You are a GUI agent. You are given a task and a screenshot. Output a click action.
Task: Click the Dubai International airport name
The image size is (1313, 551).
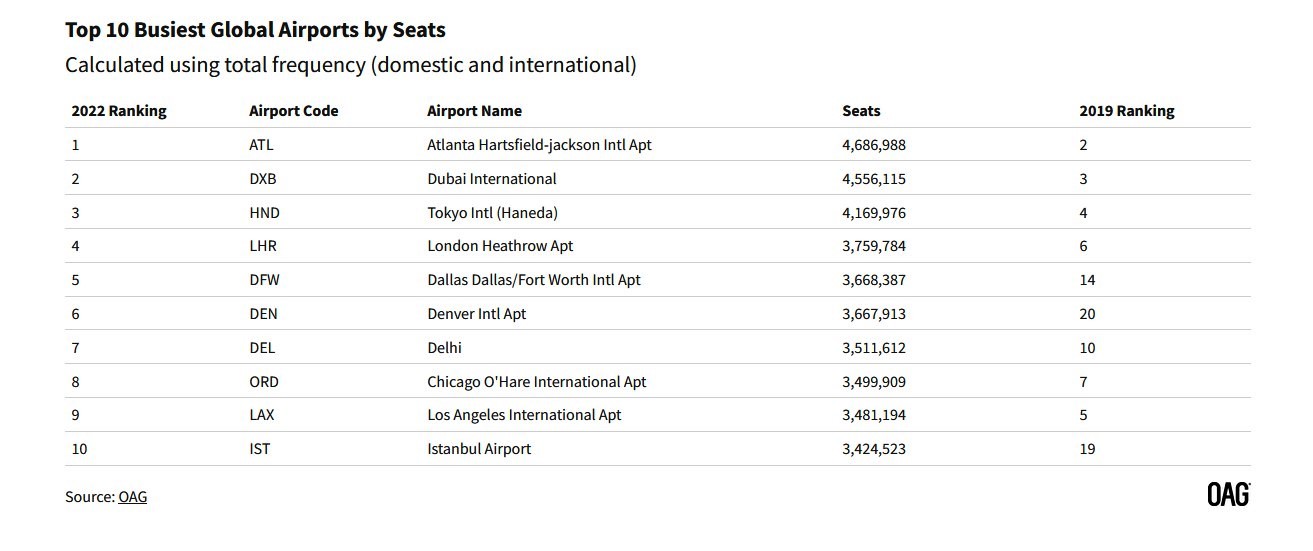[x=492, y=179]
